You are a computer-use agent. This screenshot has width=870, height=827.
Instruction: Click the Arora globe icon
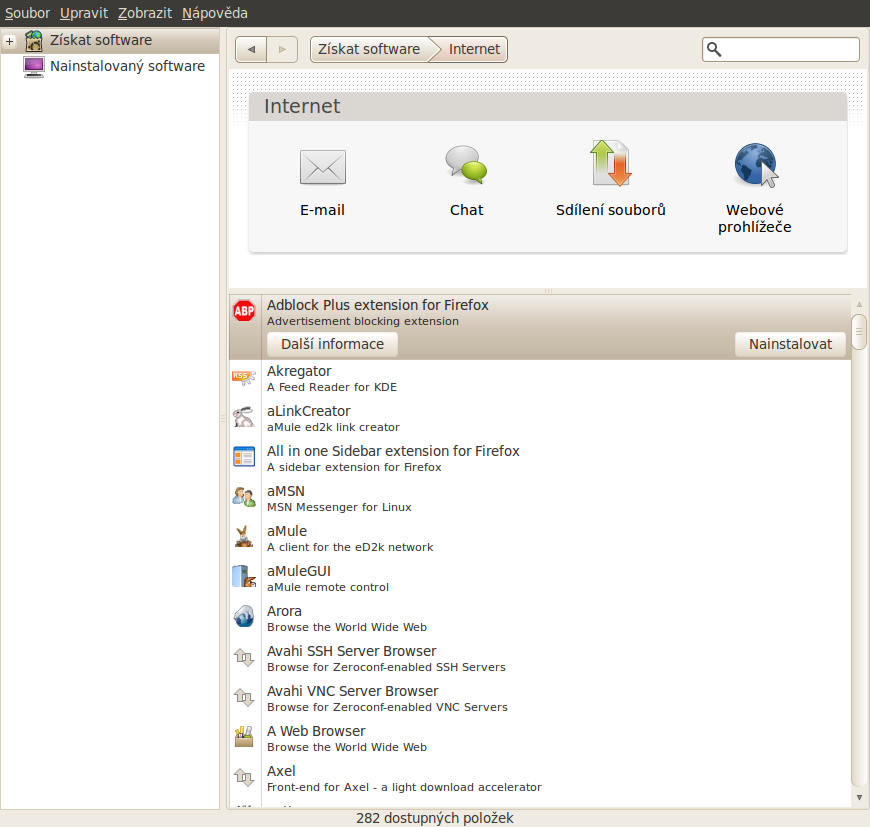[244, 616]
